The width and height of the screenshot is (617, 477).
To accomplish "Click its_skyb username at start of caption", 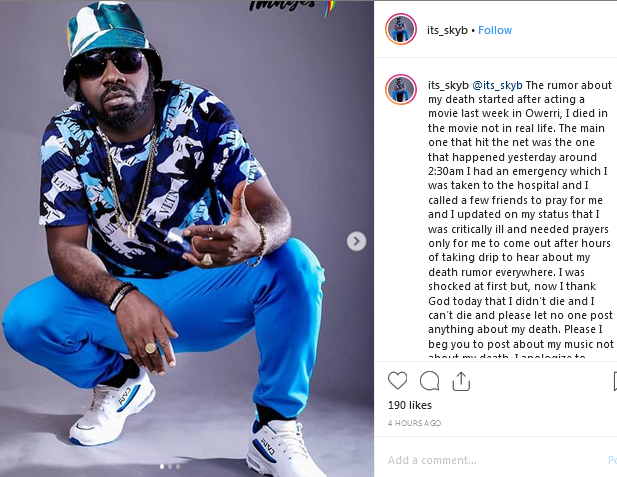I will (448, 85).
